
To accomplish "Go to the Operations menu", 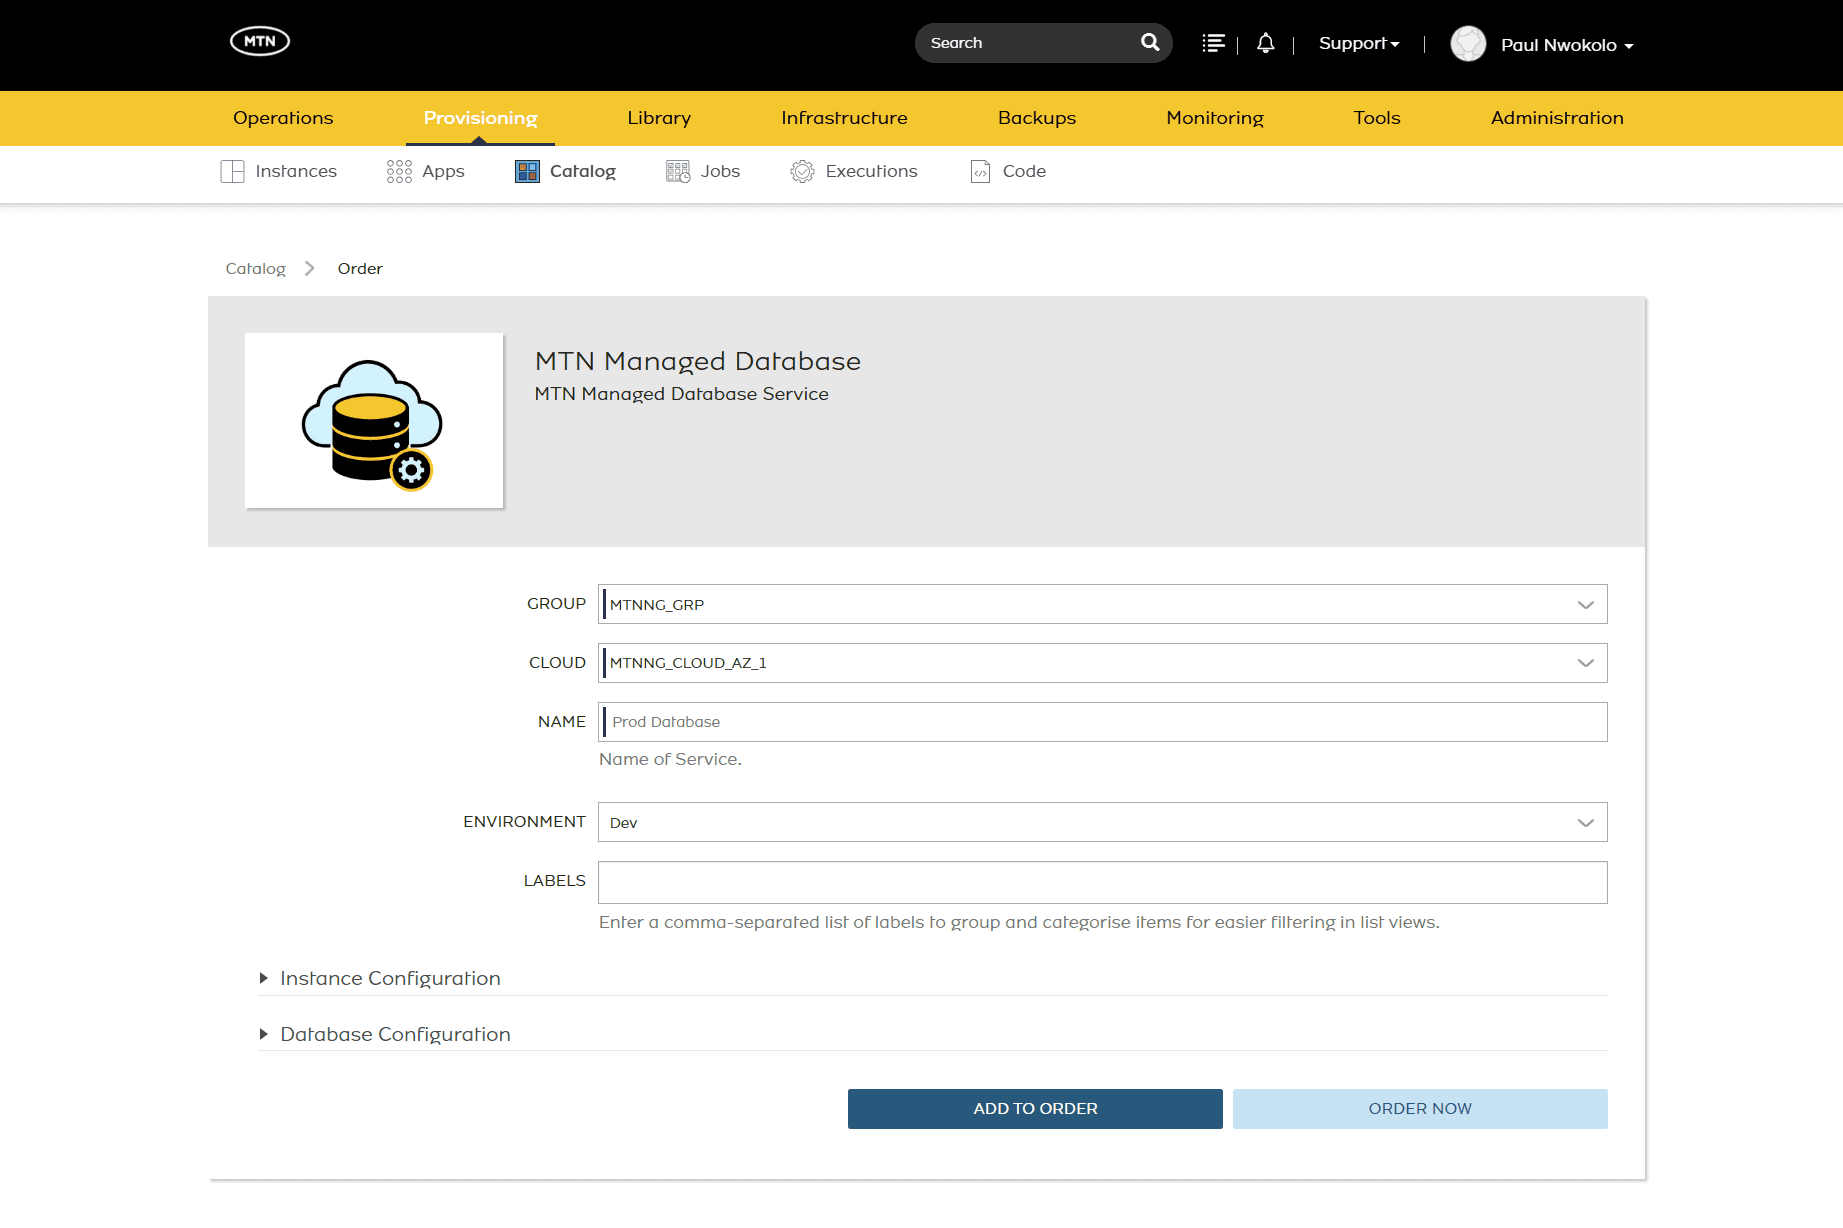I will click(x=283, y=118).
